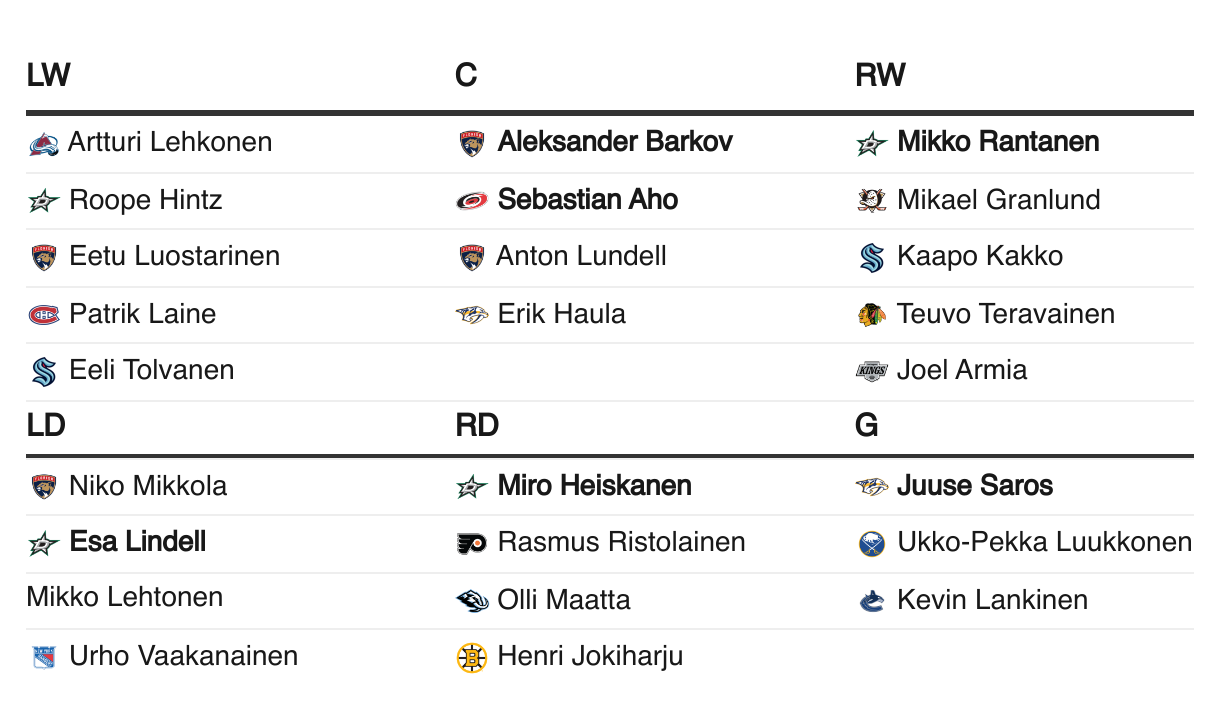Open Aleksander Barkov's player link
This screenshot has height=712, width=1220.
[615, 142]
